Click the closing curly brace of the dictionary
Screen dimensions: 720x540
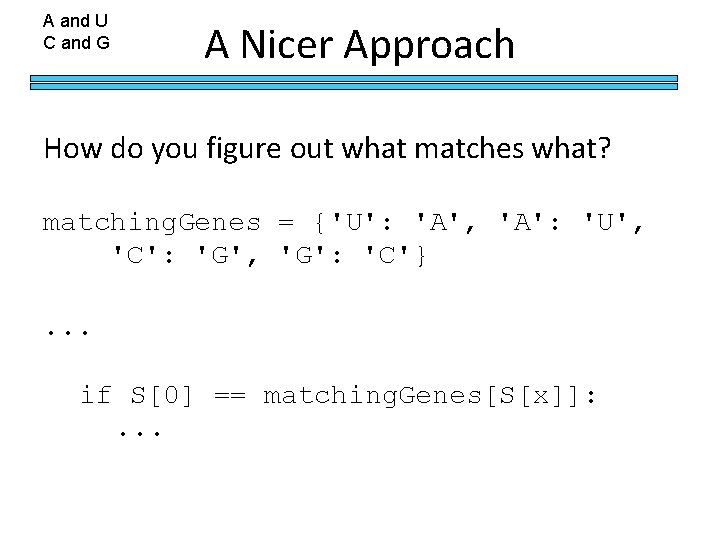(x=424, y=257)
